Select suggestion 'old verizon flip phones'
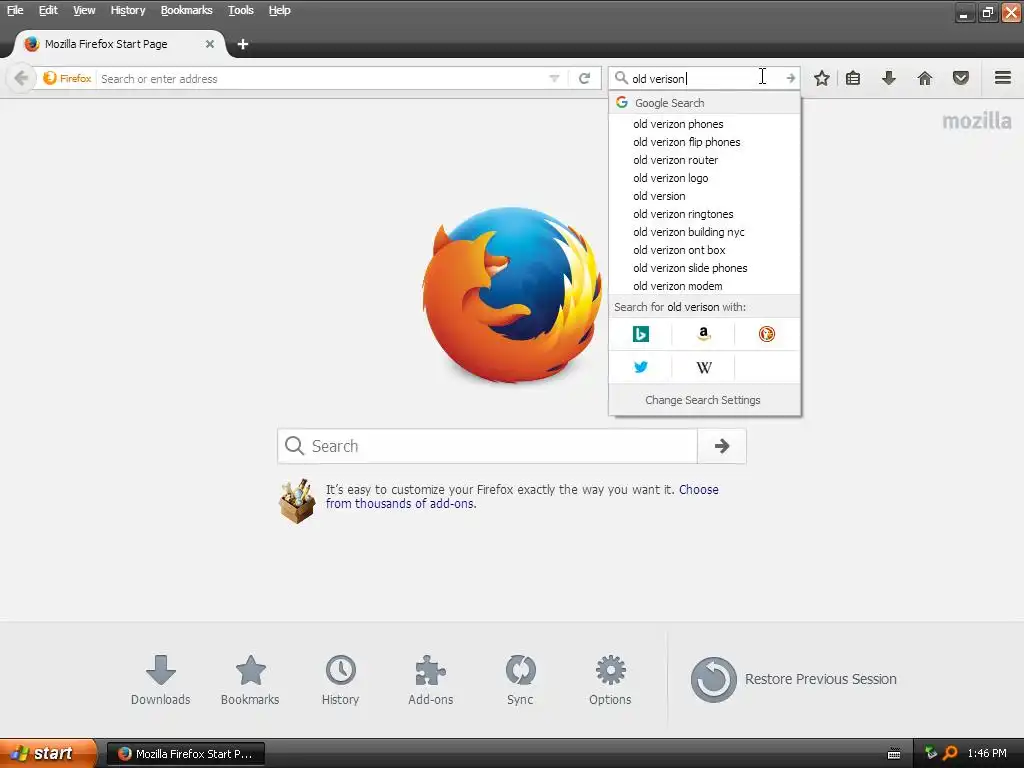The image size is (1024, 768). (704, 142)
